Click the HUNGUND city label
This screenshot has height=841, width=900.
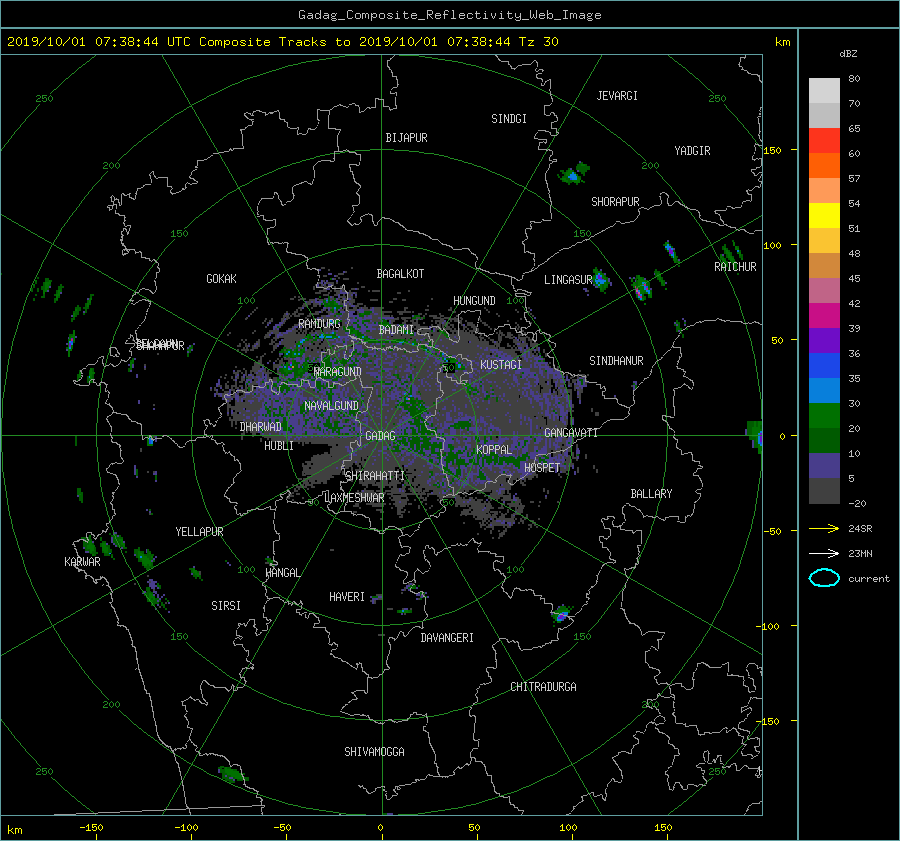[474, 301]
